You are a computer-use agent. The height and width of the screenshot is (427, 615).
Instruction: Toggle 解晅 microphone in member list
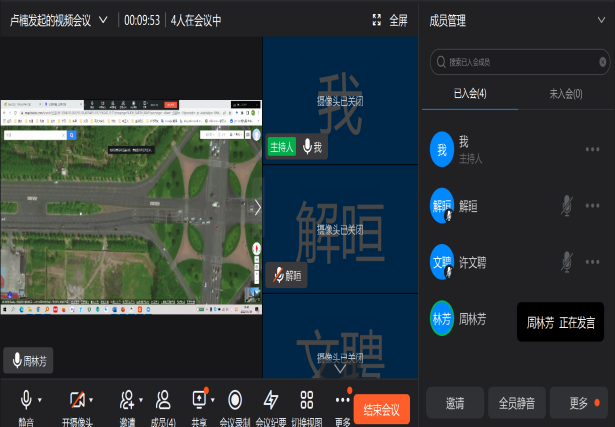[566, 205]
